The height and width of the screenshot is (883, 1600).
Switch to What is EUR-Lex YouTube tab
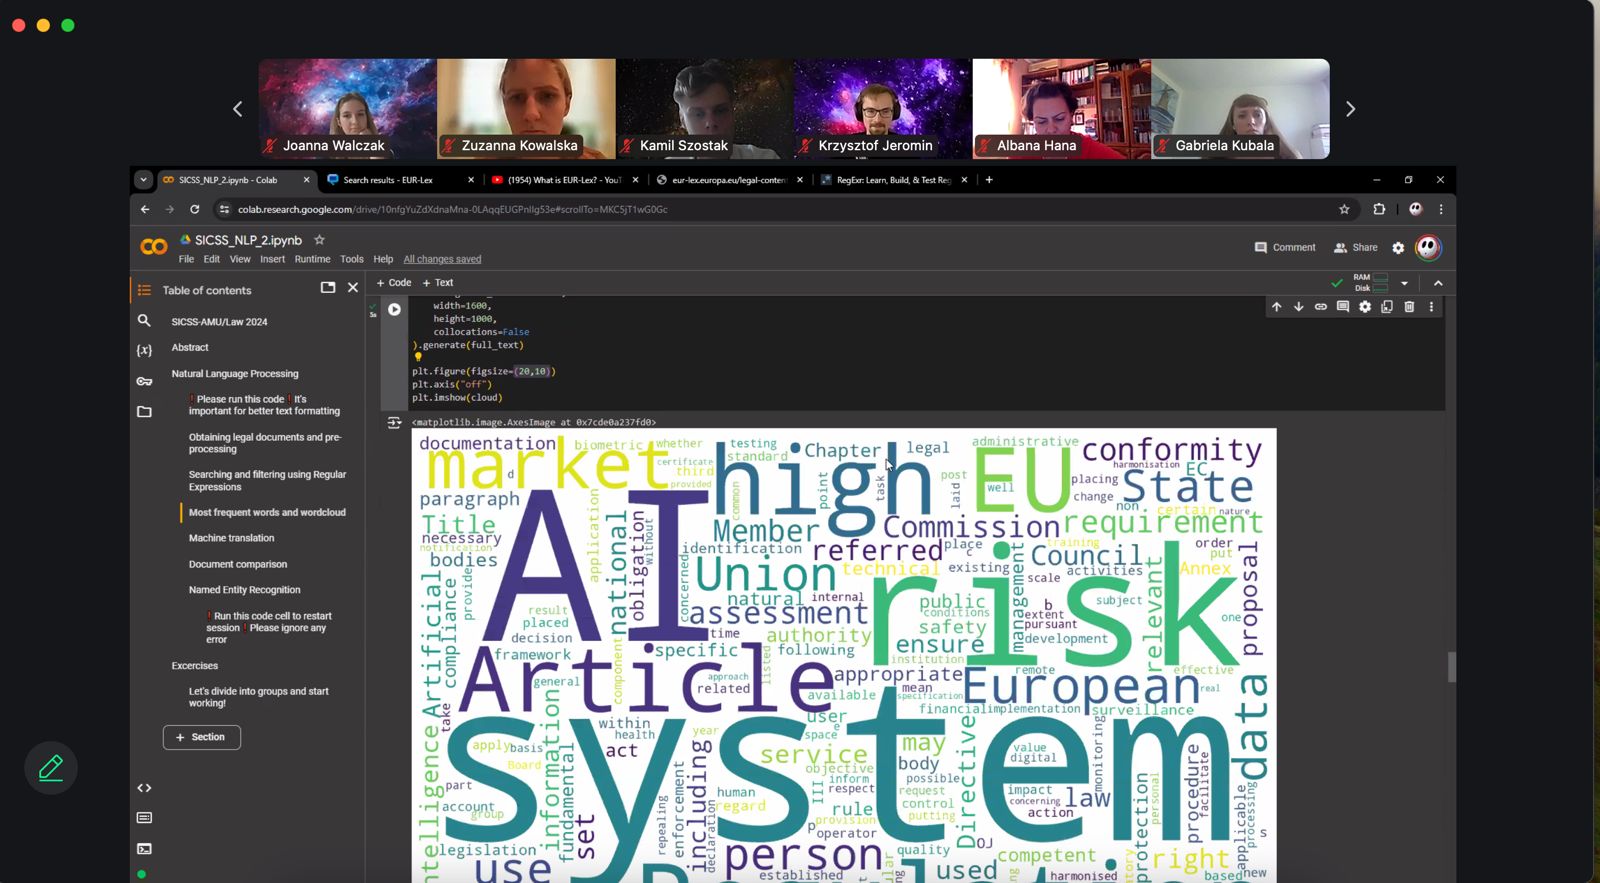[x=565, y=180]
